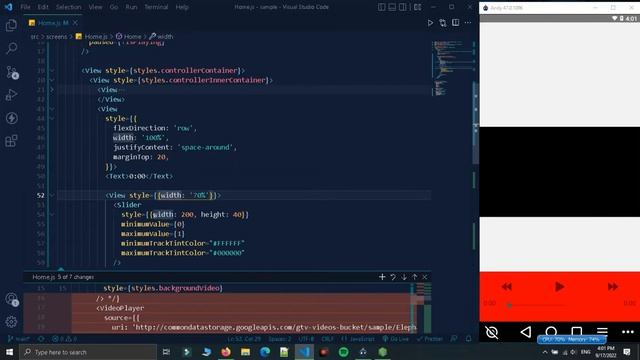
Task: Click the rewind button in the emulator
Action: click(507, 287)
